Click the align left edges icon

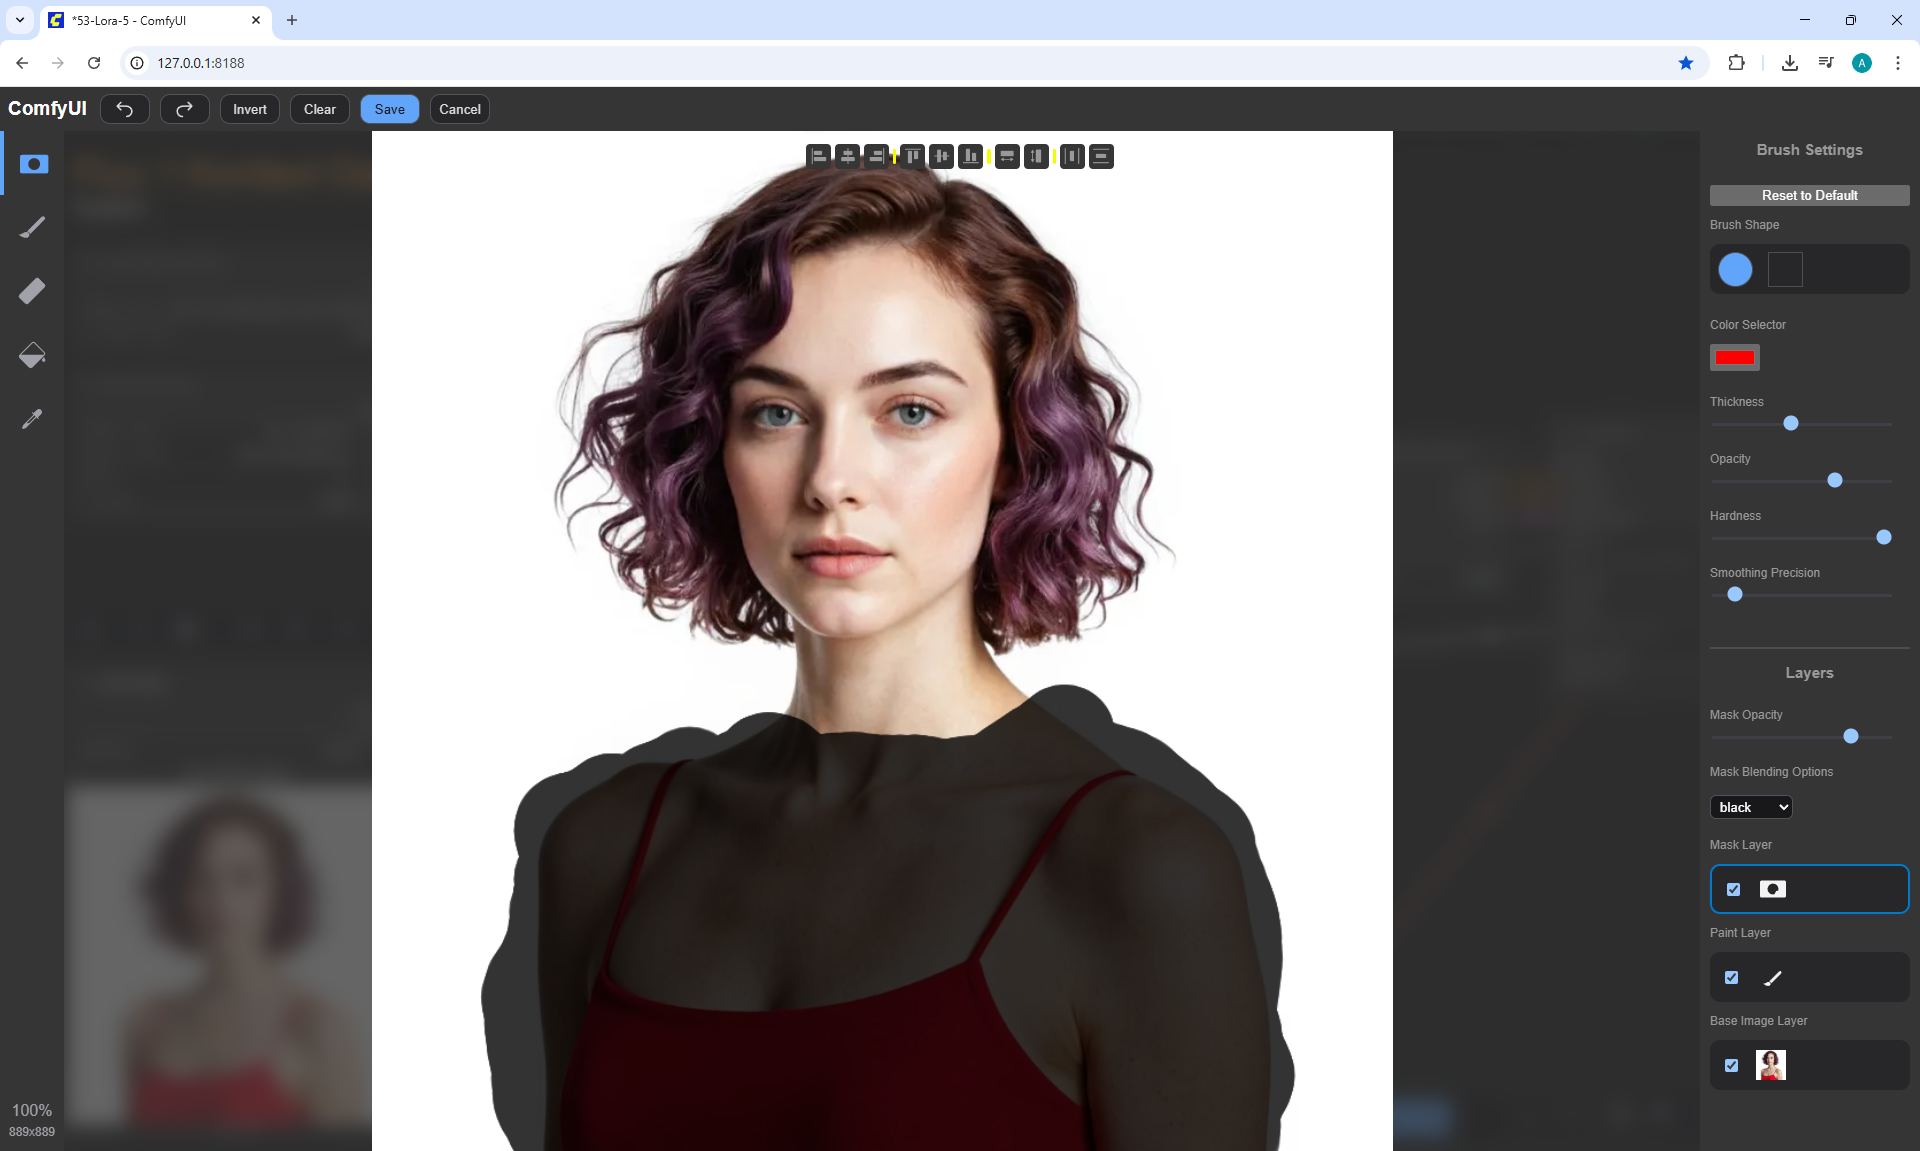[x=819, y=156]
